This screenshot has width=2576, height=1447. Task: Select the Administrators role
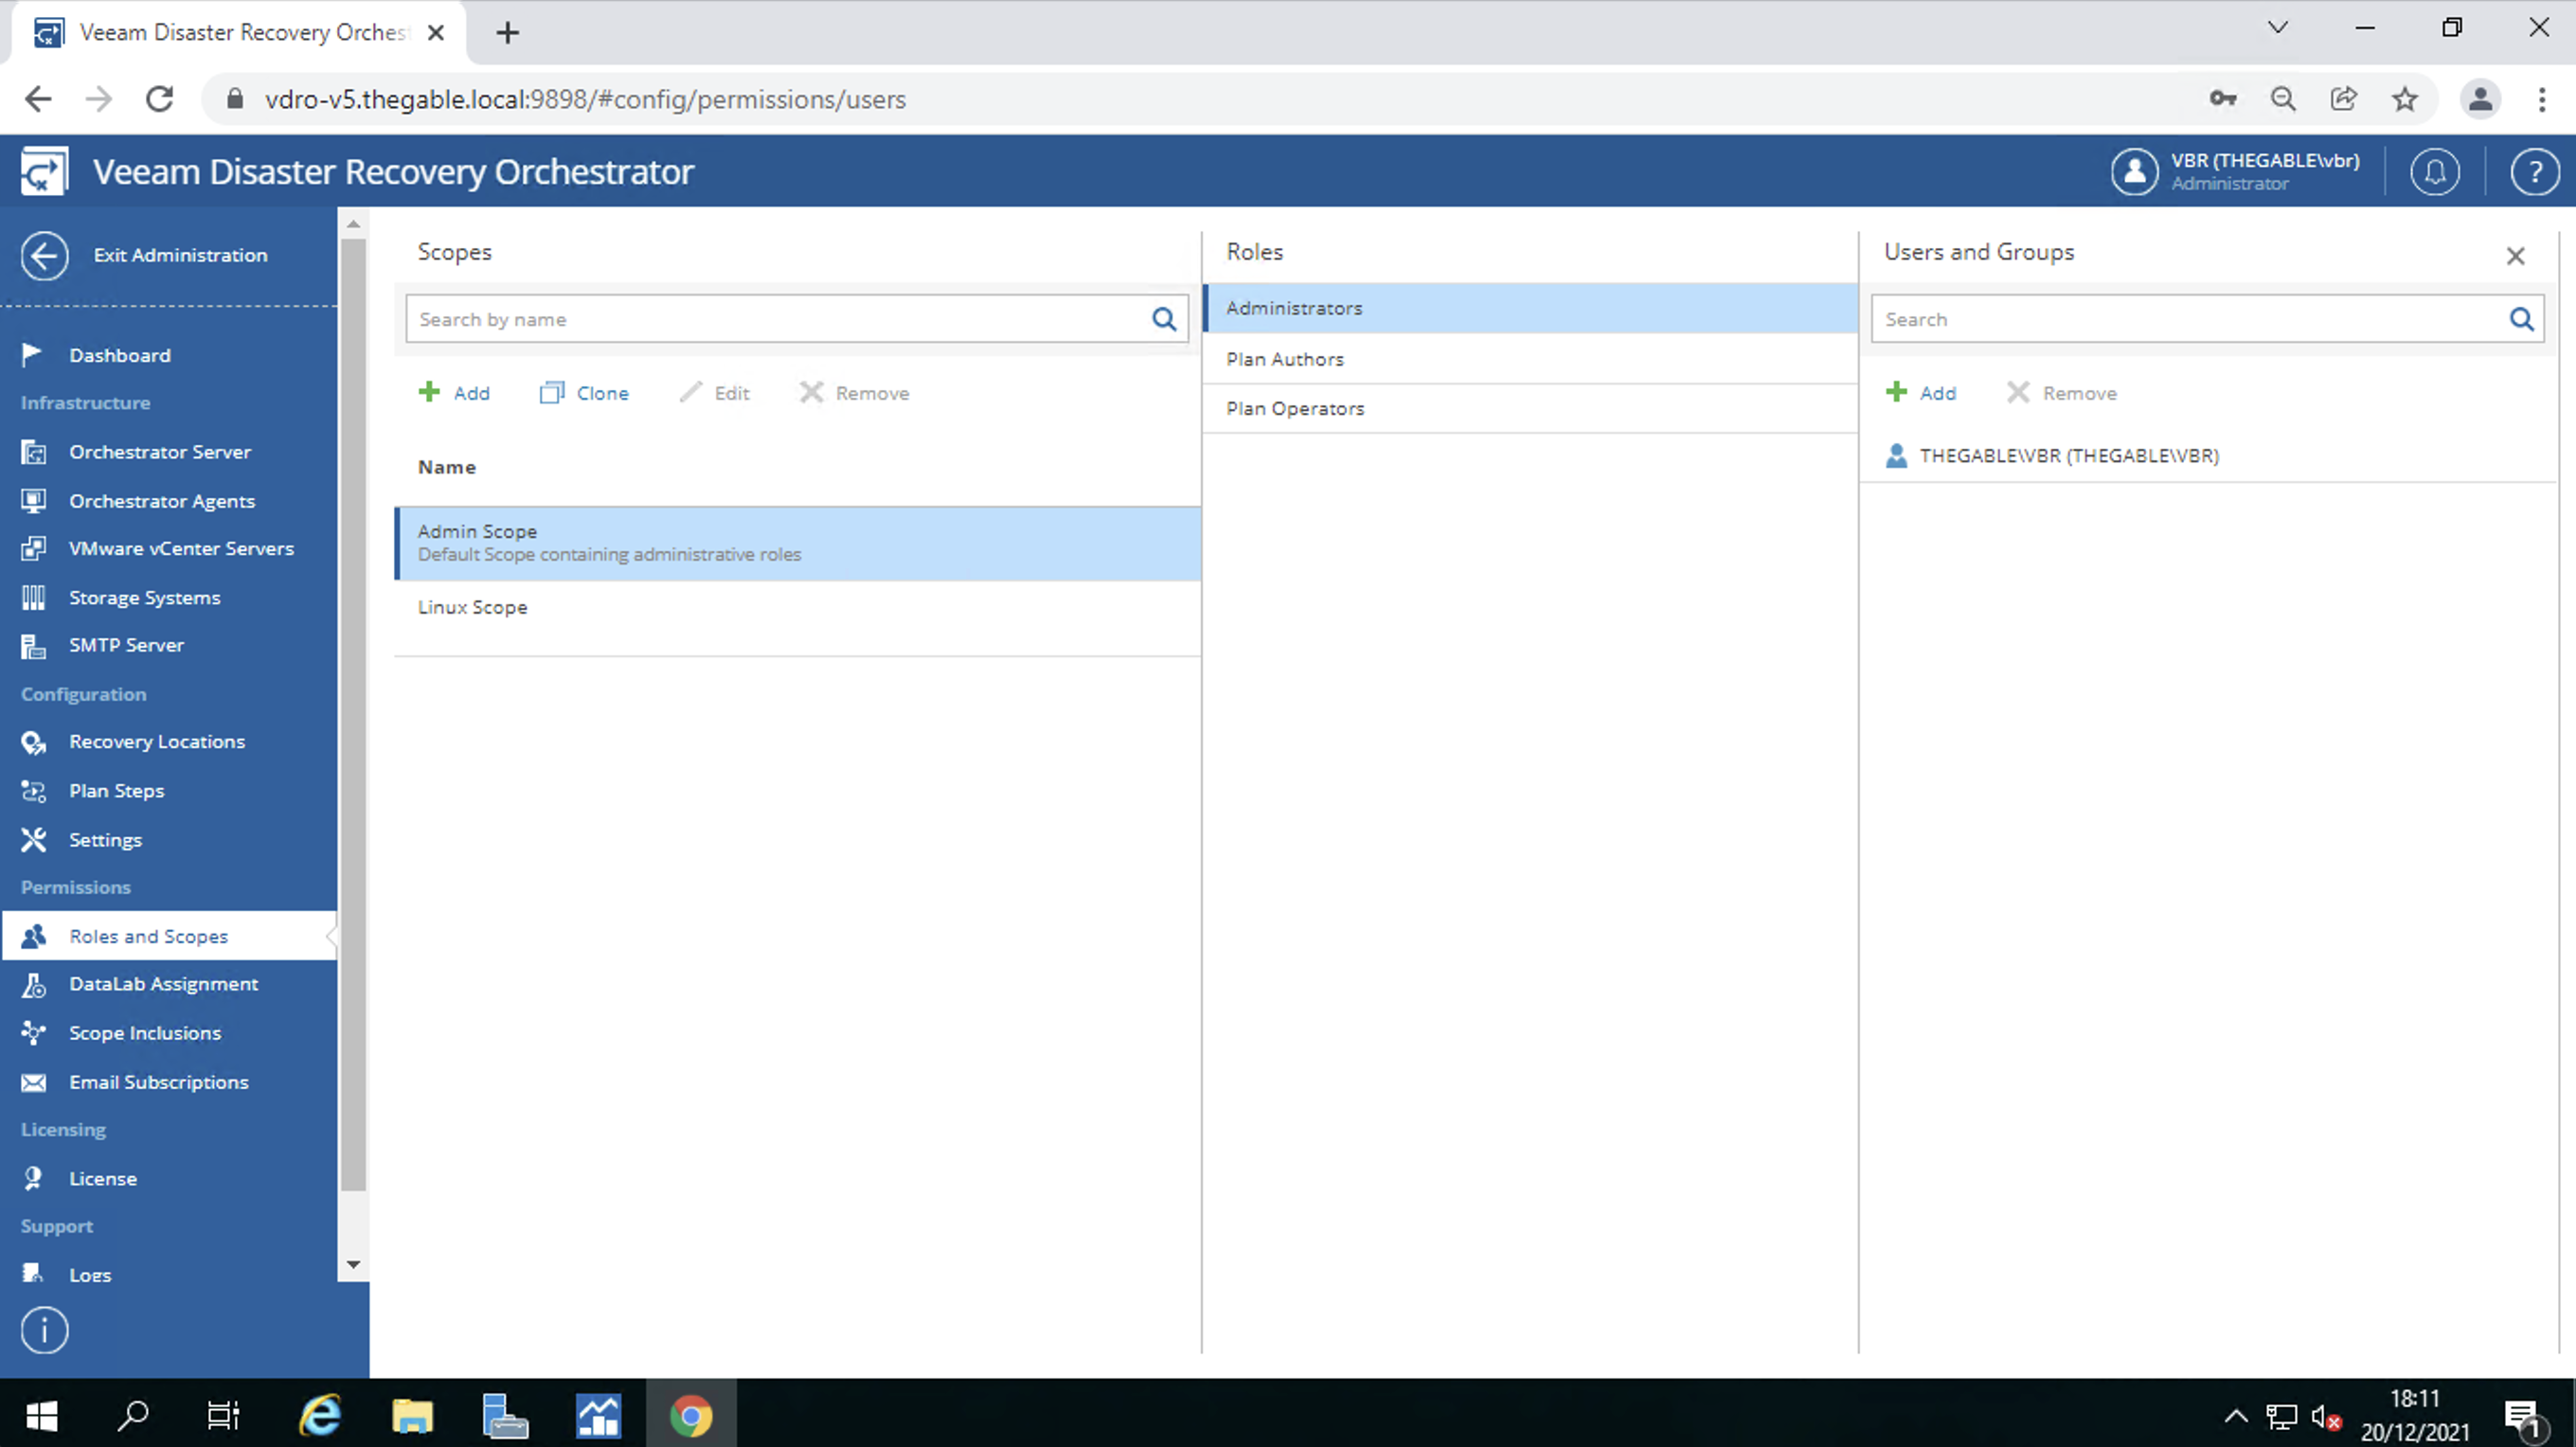point(1530,308)
